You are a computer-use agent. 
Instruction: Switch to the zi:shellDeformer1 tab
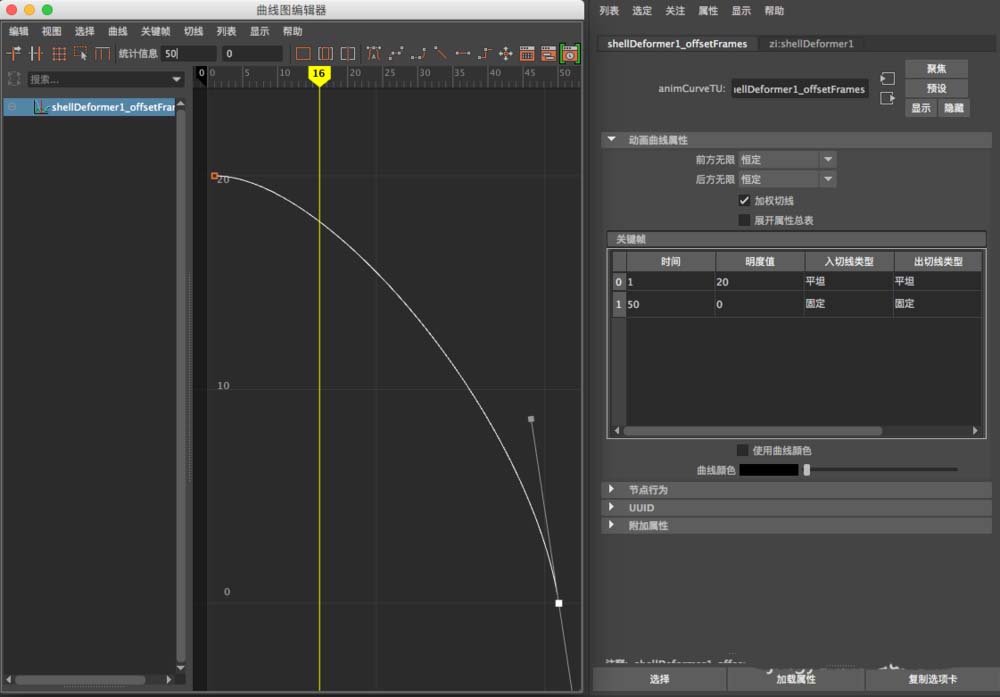click(811, 43)
